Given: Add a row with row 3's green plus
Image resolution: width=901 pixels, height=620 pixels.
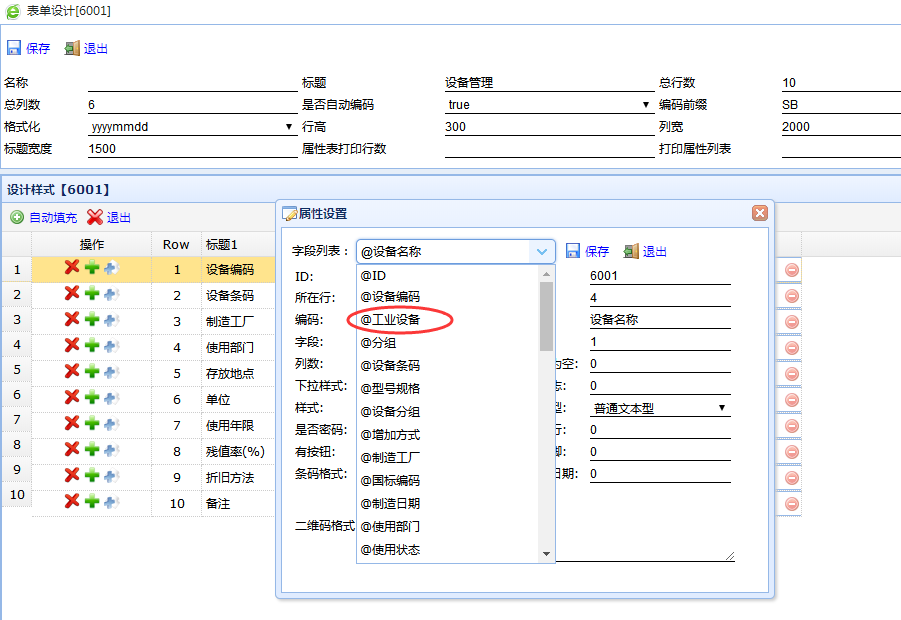Looking at the screenshot, I should tap(91, 319).
